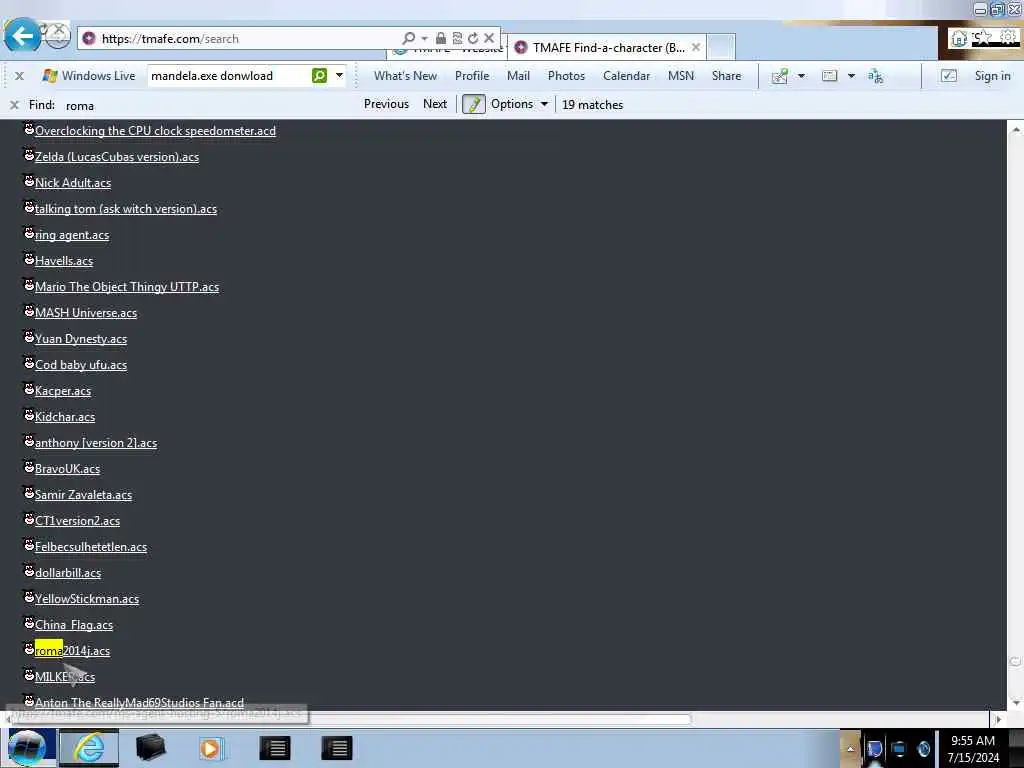Go to Next find match
The image size is (1024, 768).
tap(435, 104)
